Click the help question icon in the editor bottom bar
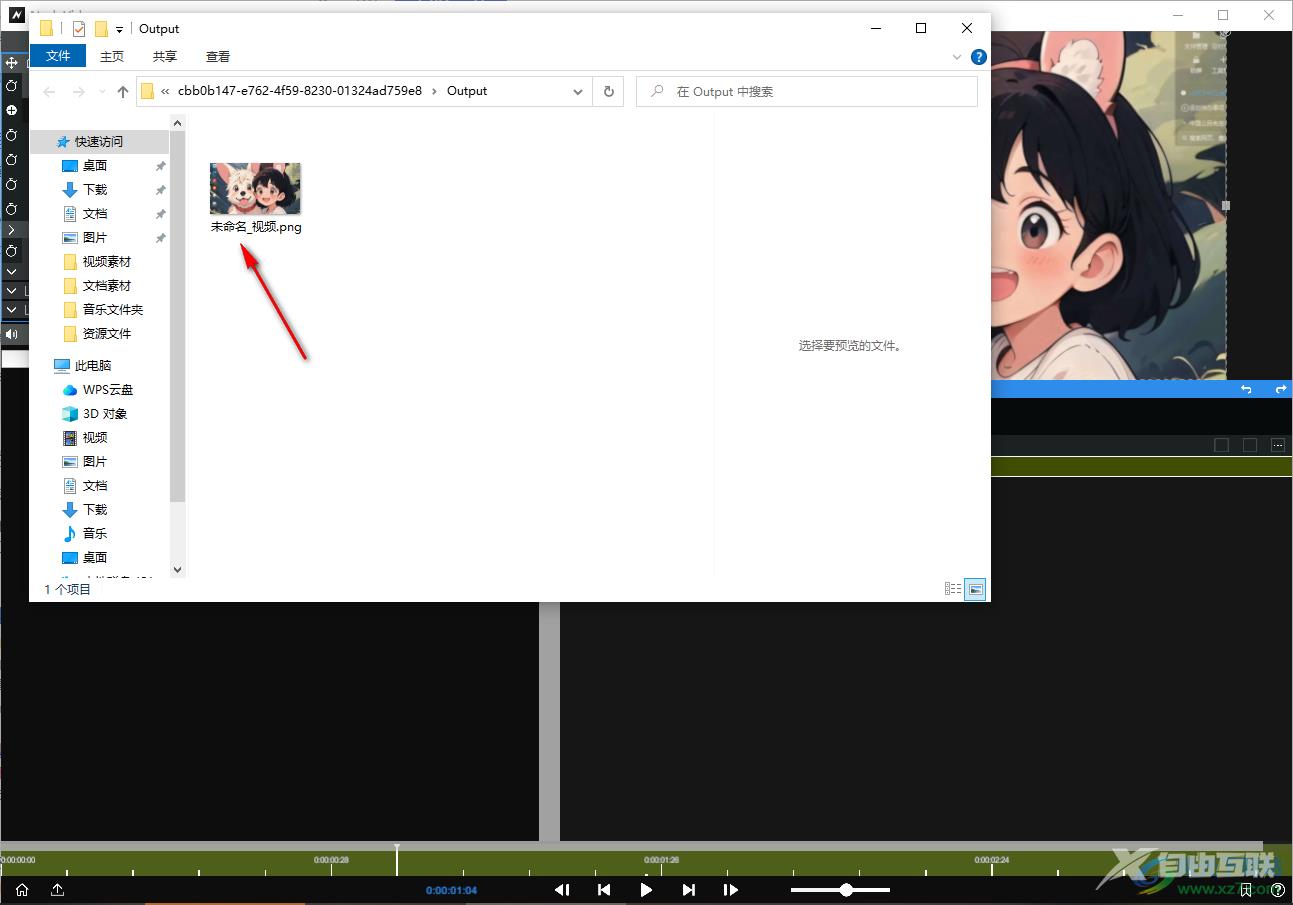The width and height of the screenshot is (1293, 905). [x=1278, y=890]
